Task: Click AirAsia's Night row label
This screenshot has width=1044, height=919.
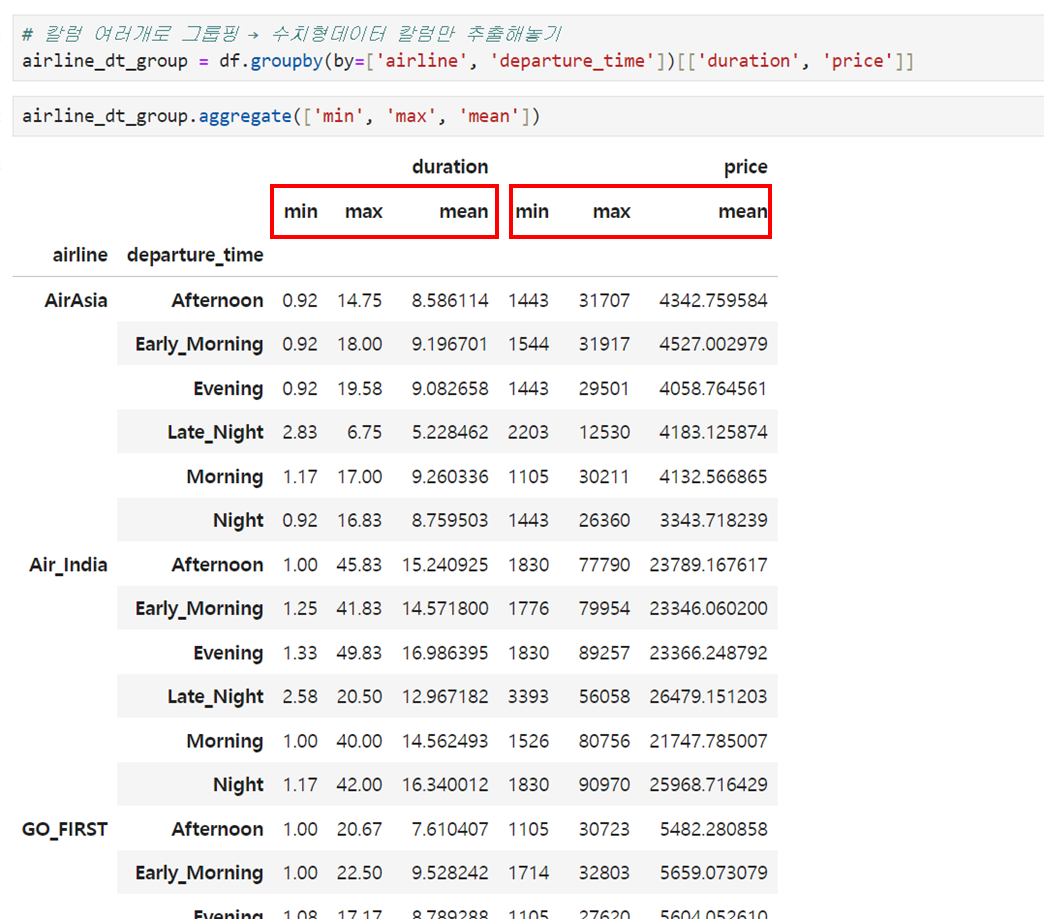Action: point(238,520)
